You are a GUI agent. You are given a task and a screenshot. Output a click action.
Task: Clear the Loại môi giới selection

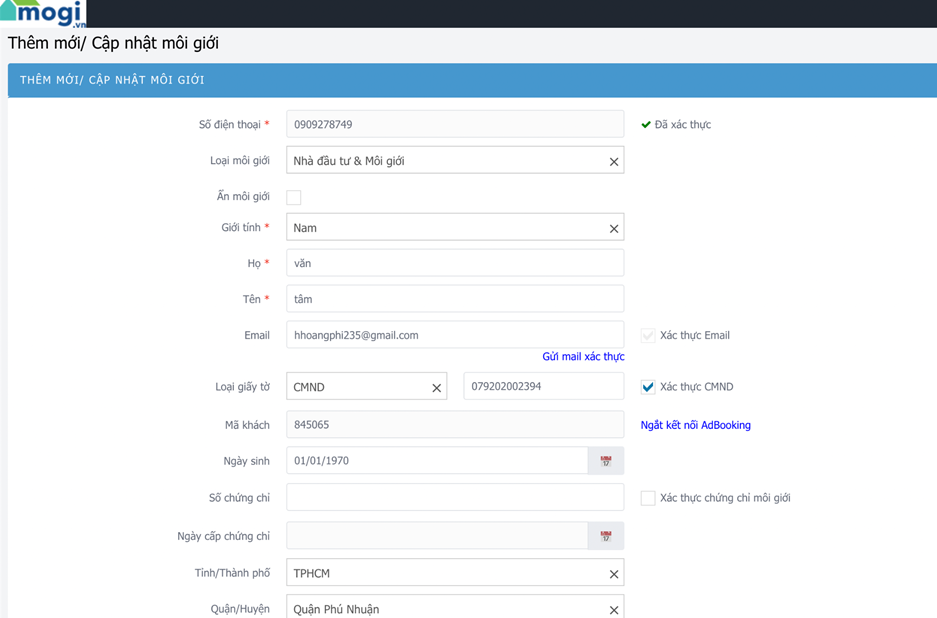pos(614,162)
